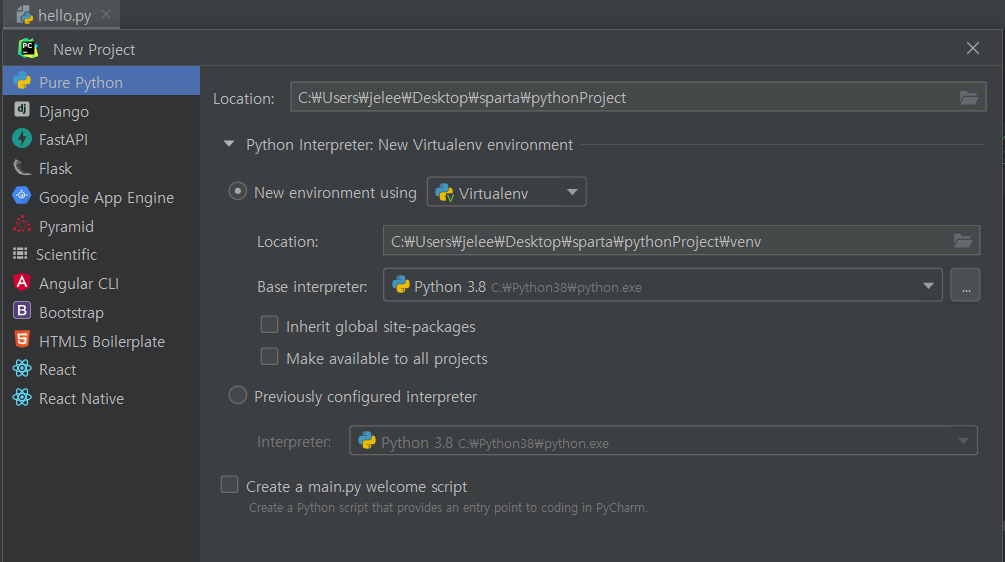Enable Inherit global site-packages checkbox

(x=269, y=325)
